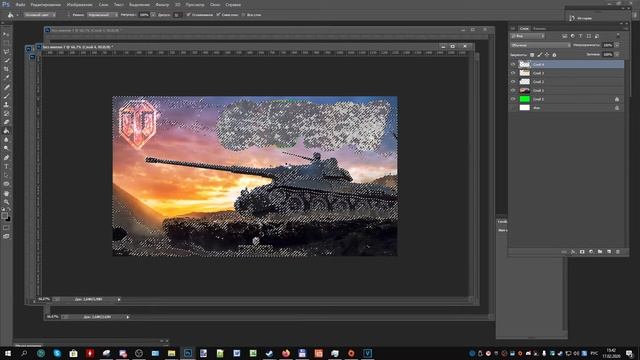Open the Основной цвет fill source dropdown
Image resolution: width=640 pixels, height=360 pixels.
click(40, 15)
